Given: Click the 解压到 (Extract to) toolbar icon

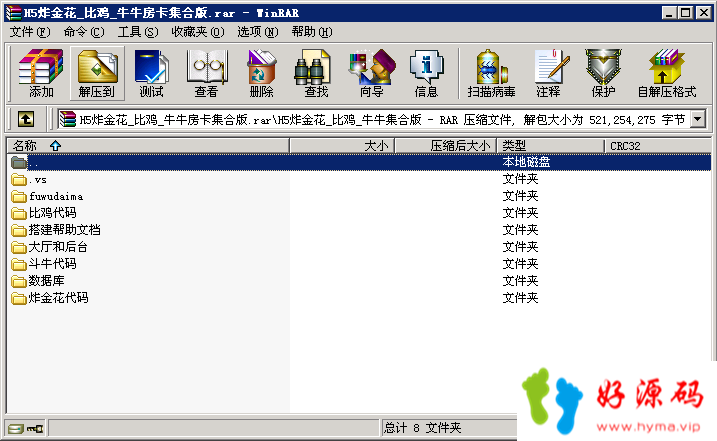Looking at the screenshot, I should point(97,73).
